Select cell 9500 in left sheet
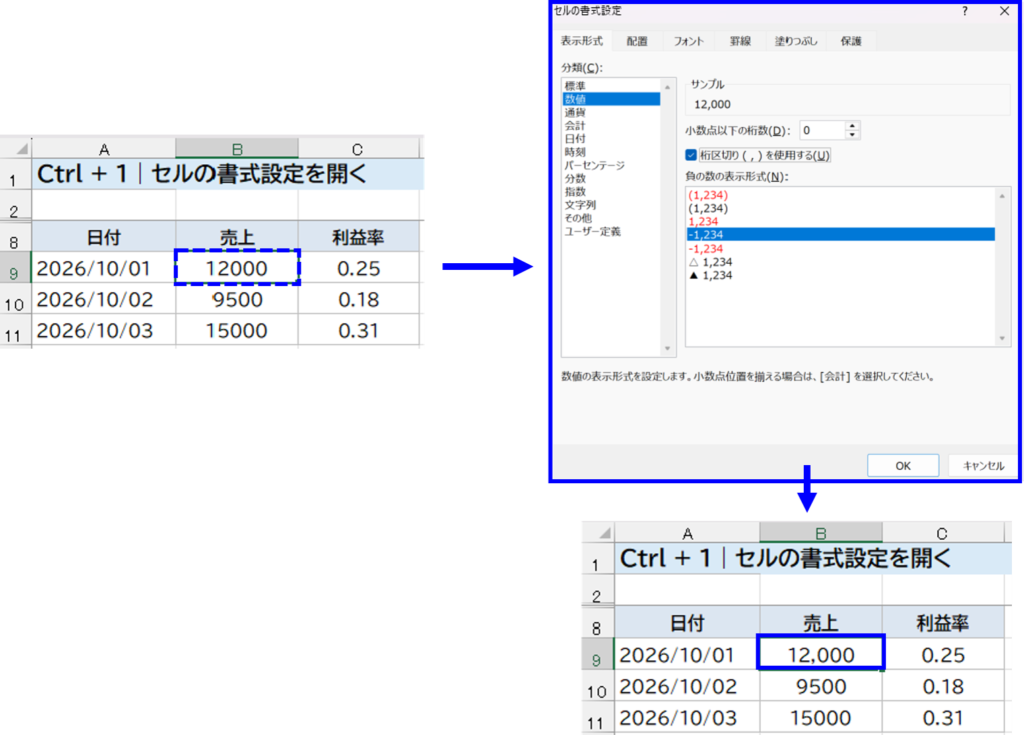The height and width of the screenshot is (735, 1024). click(x=237, y=299)
